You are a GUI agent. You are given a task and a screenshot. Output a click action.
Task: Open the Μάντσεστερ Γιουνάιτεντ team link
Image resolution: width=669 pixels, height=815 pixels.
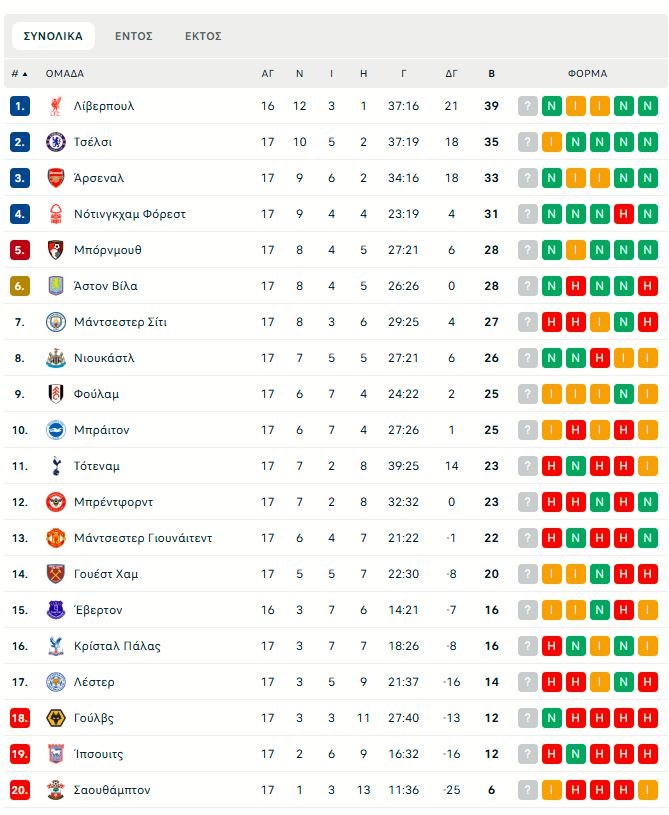click(x=143, y=538)
